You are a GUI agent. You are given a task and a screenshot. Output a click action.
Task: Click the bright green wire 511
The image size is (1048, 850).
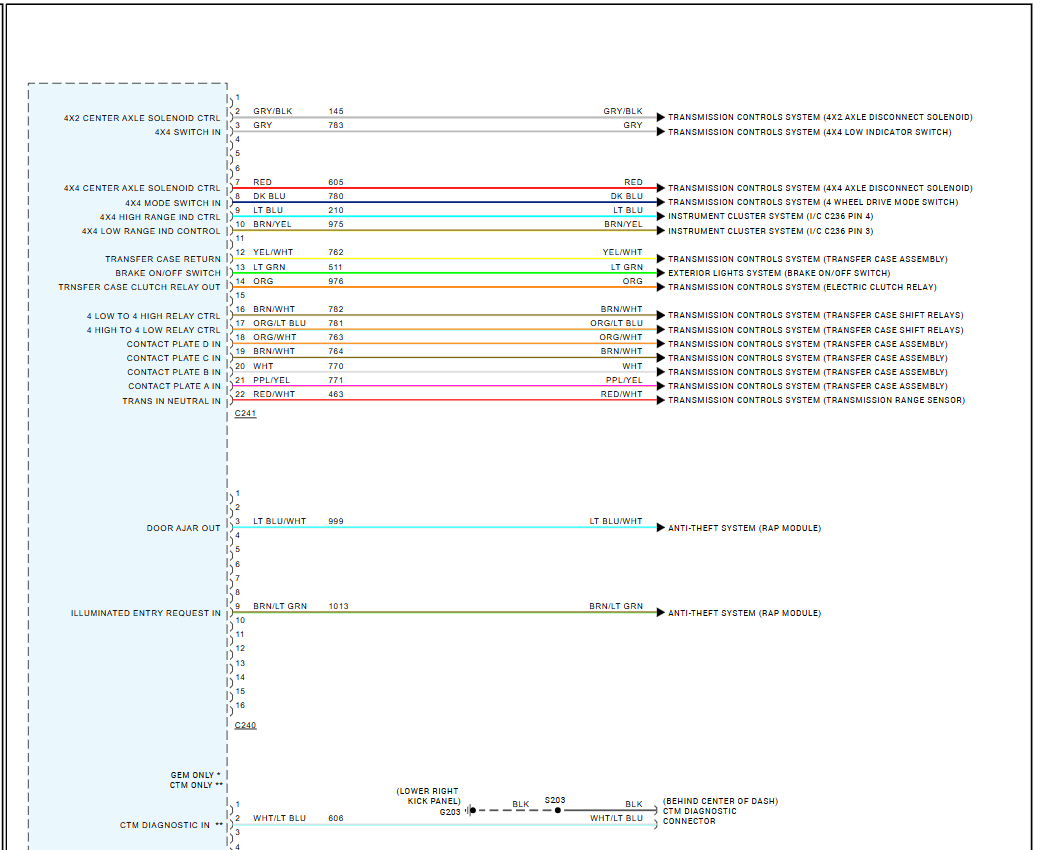click(x=450, y=273)
